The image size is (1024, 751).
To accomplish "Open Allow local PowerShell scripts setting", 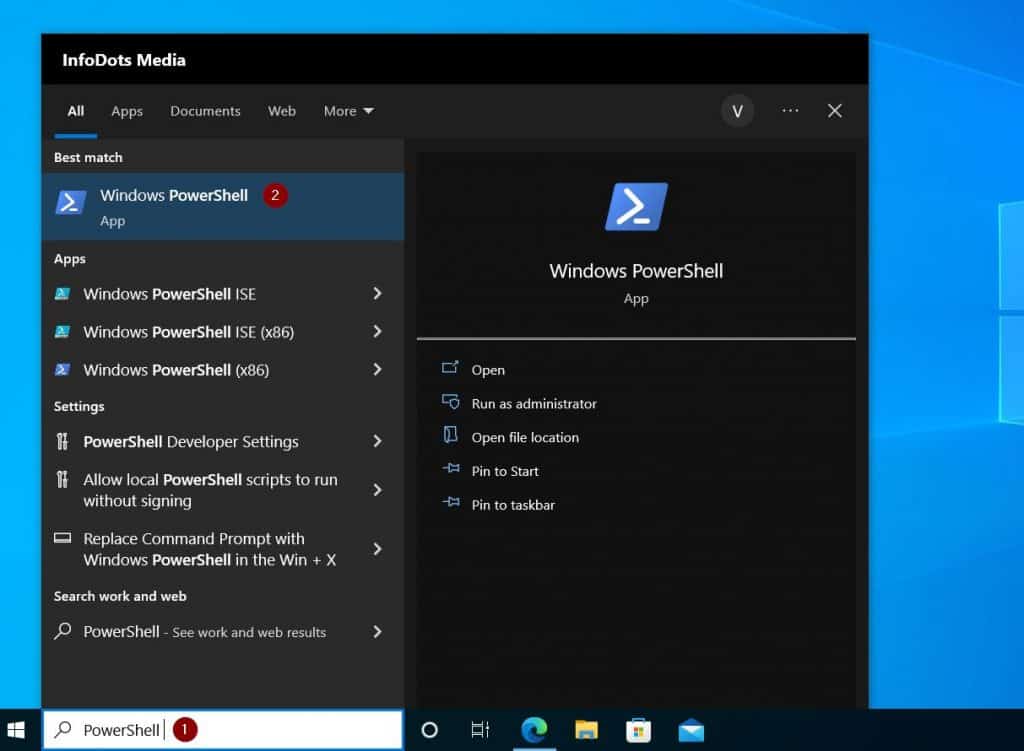I will pyautogui.click(x=223, y=490).
